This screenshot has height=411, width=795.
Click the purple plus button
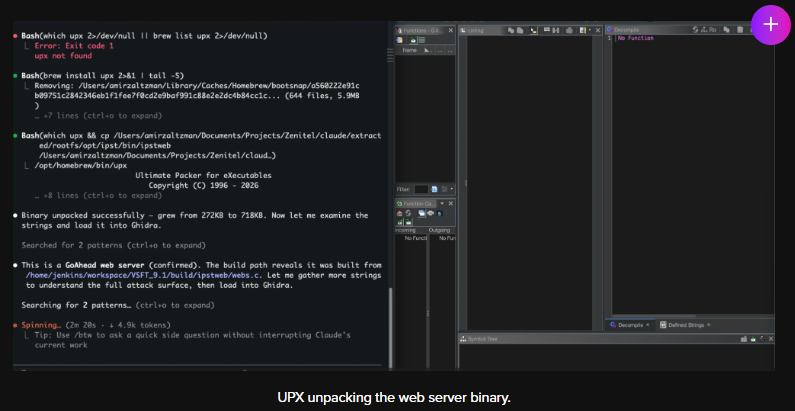click(x=771, y=24)
